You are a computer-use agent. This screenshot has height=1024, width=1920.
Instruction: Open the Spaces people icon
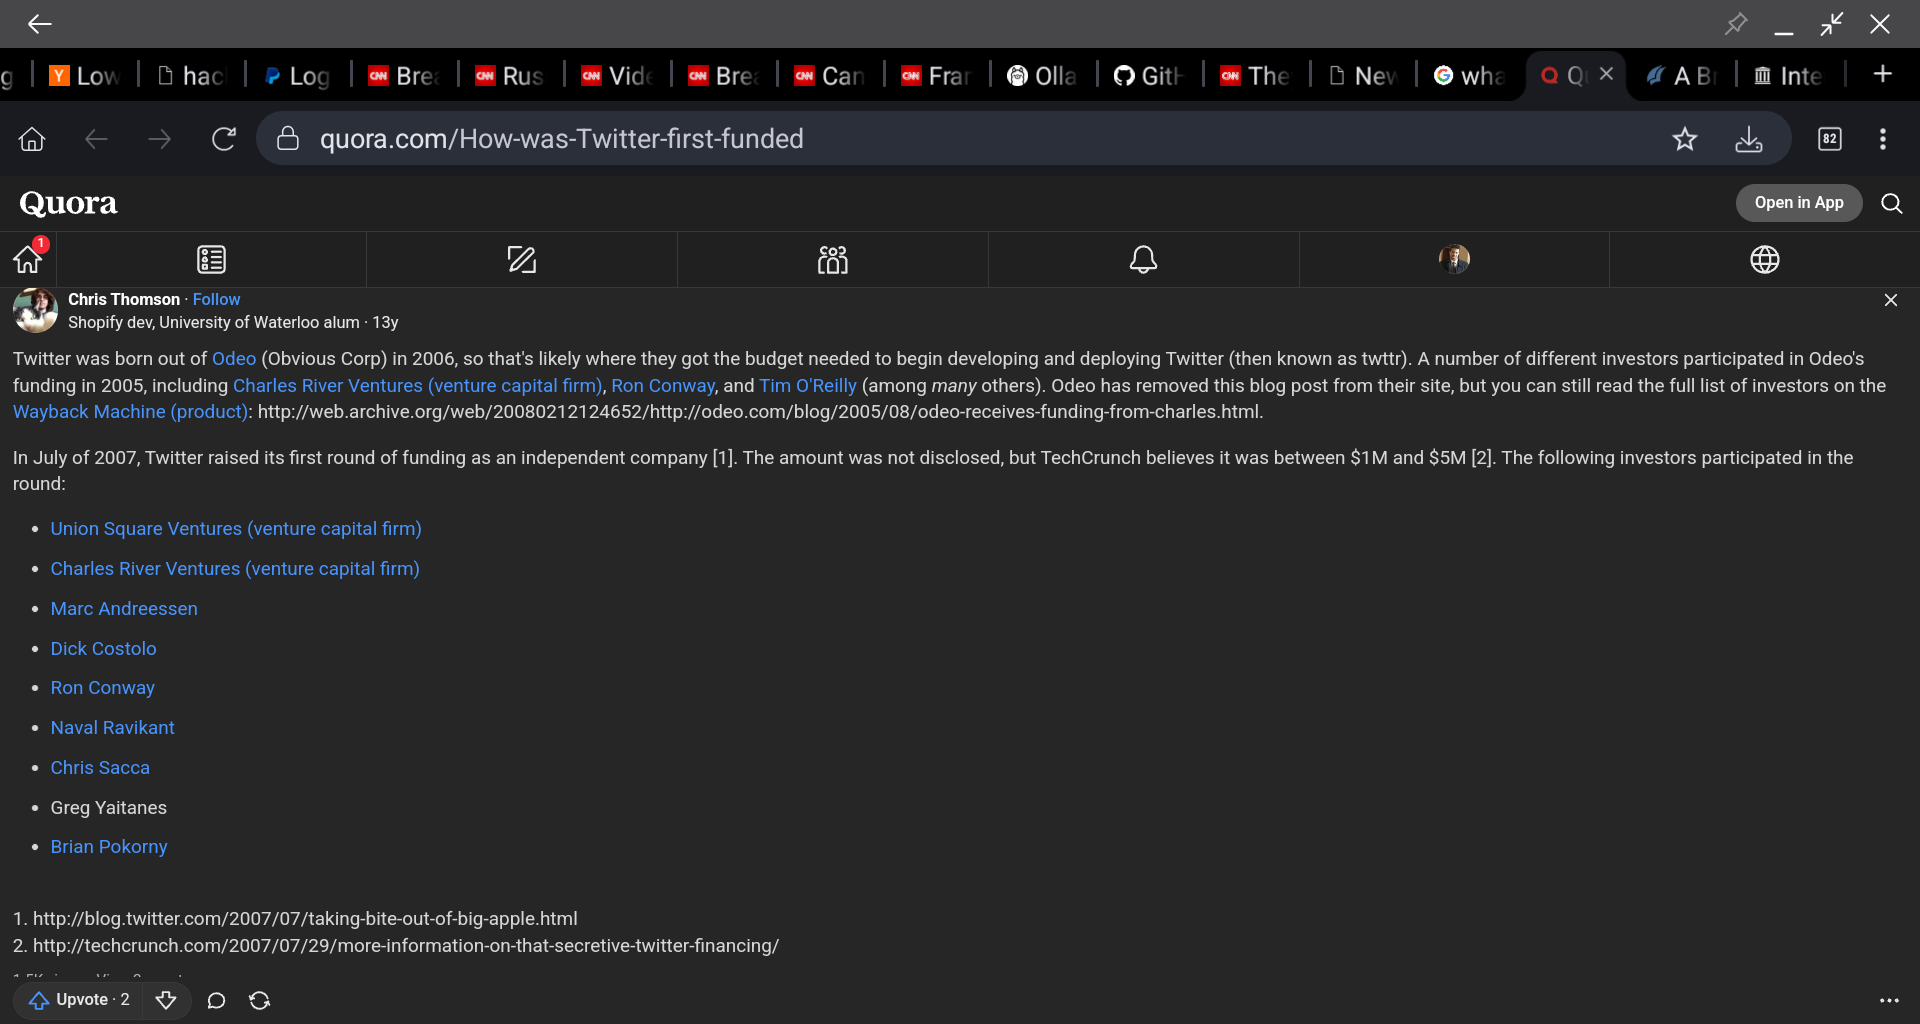[832, 260]
